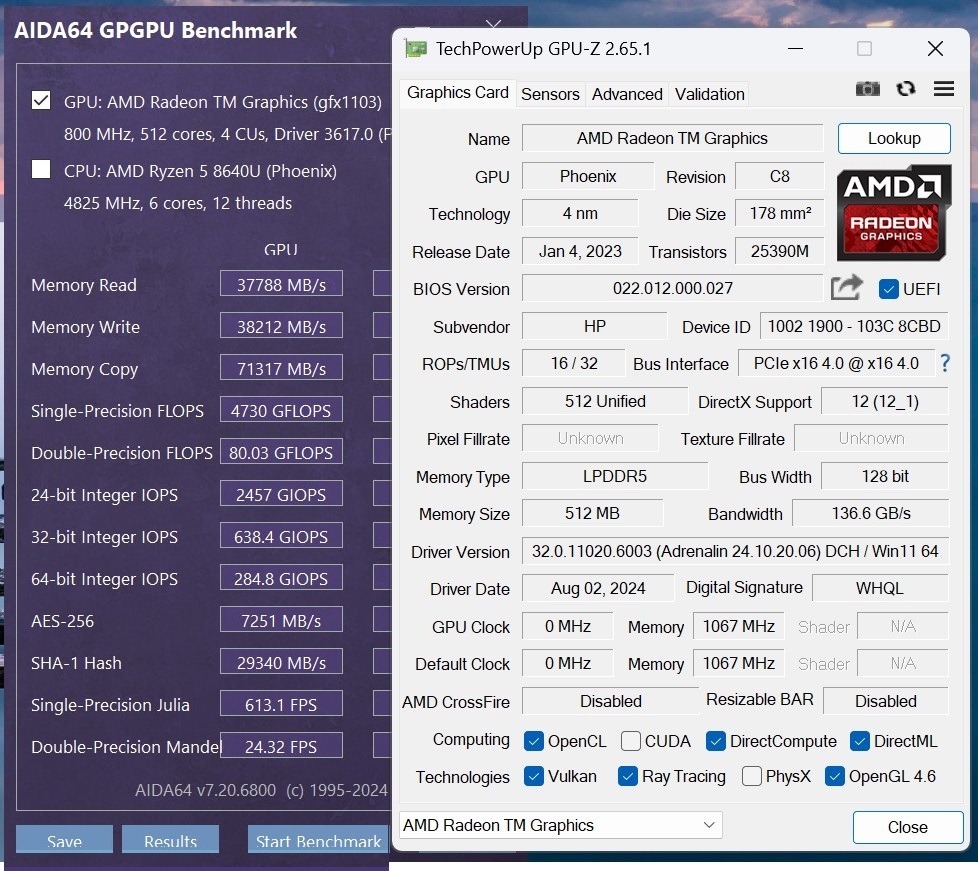Click the GPU-Z title bar app icon

(x=416, y=49)
